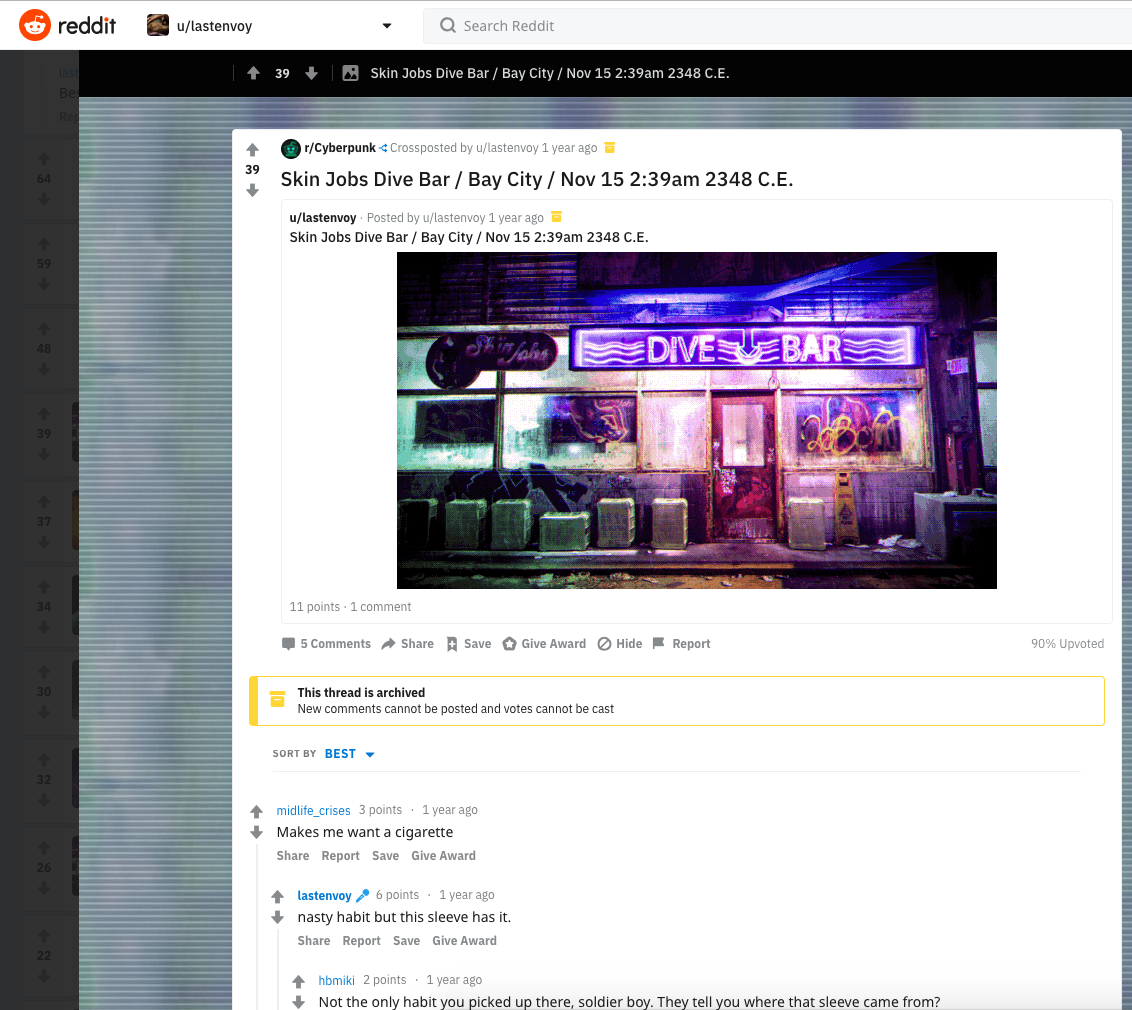Report the post

(x=682, y=644)
